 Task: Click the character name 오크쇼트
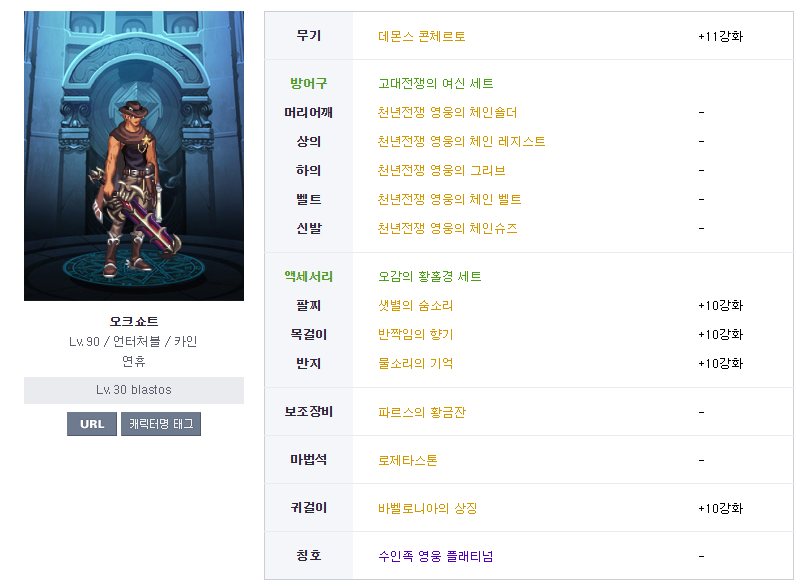pyautogui.click(x=134, y=321)
